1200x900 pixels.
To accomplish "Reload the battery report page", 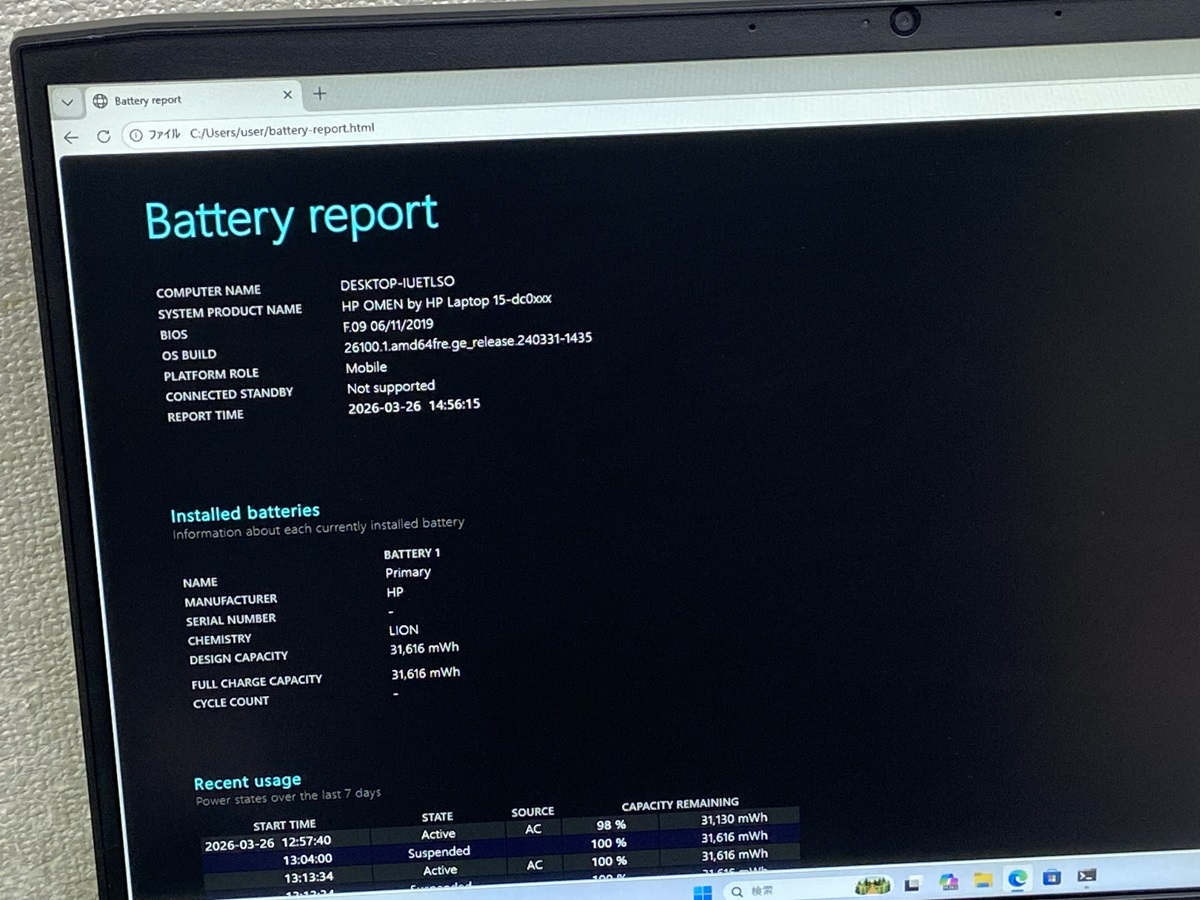I will coord(103,137).
